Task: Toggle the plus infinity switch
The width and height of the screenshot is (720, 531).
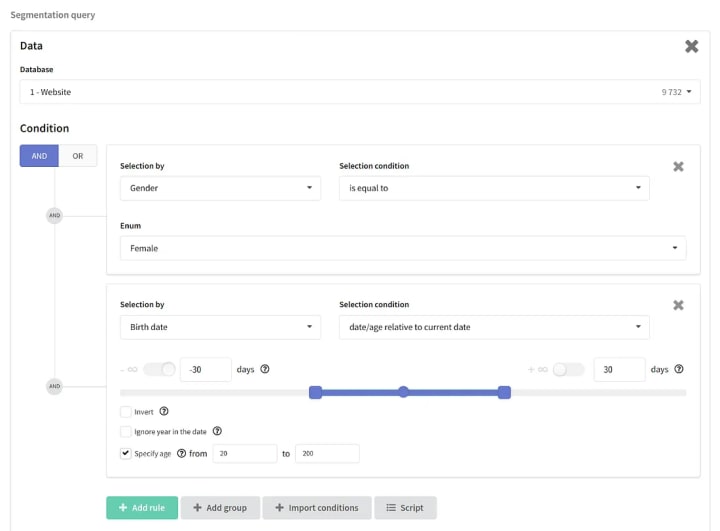Action: [x=568, y=369]
